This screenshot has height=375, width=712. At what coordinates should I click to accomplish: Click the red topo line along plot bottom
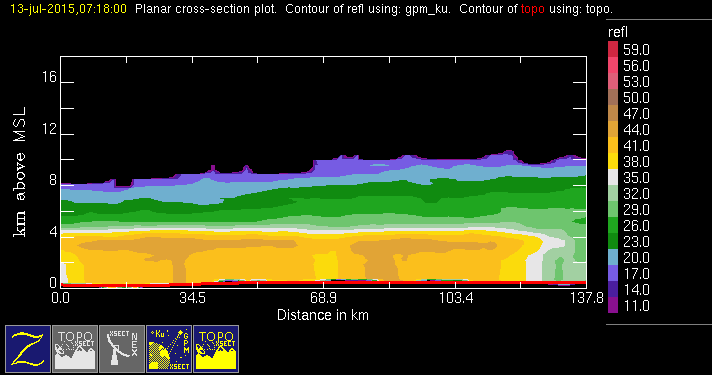pyautogui.click(x=323, y=283)
